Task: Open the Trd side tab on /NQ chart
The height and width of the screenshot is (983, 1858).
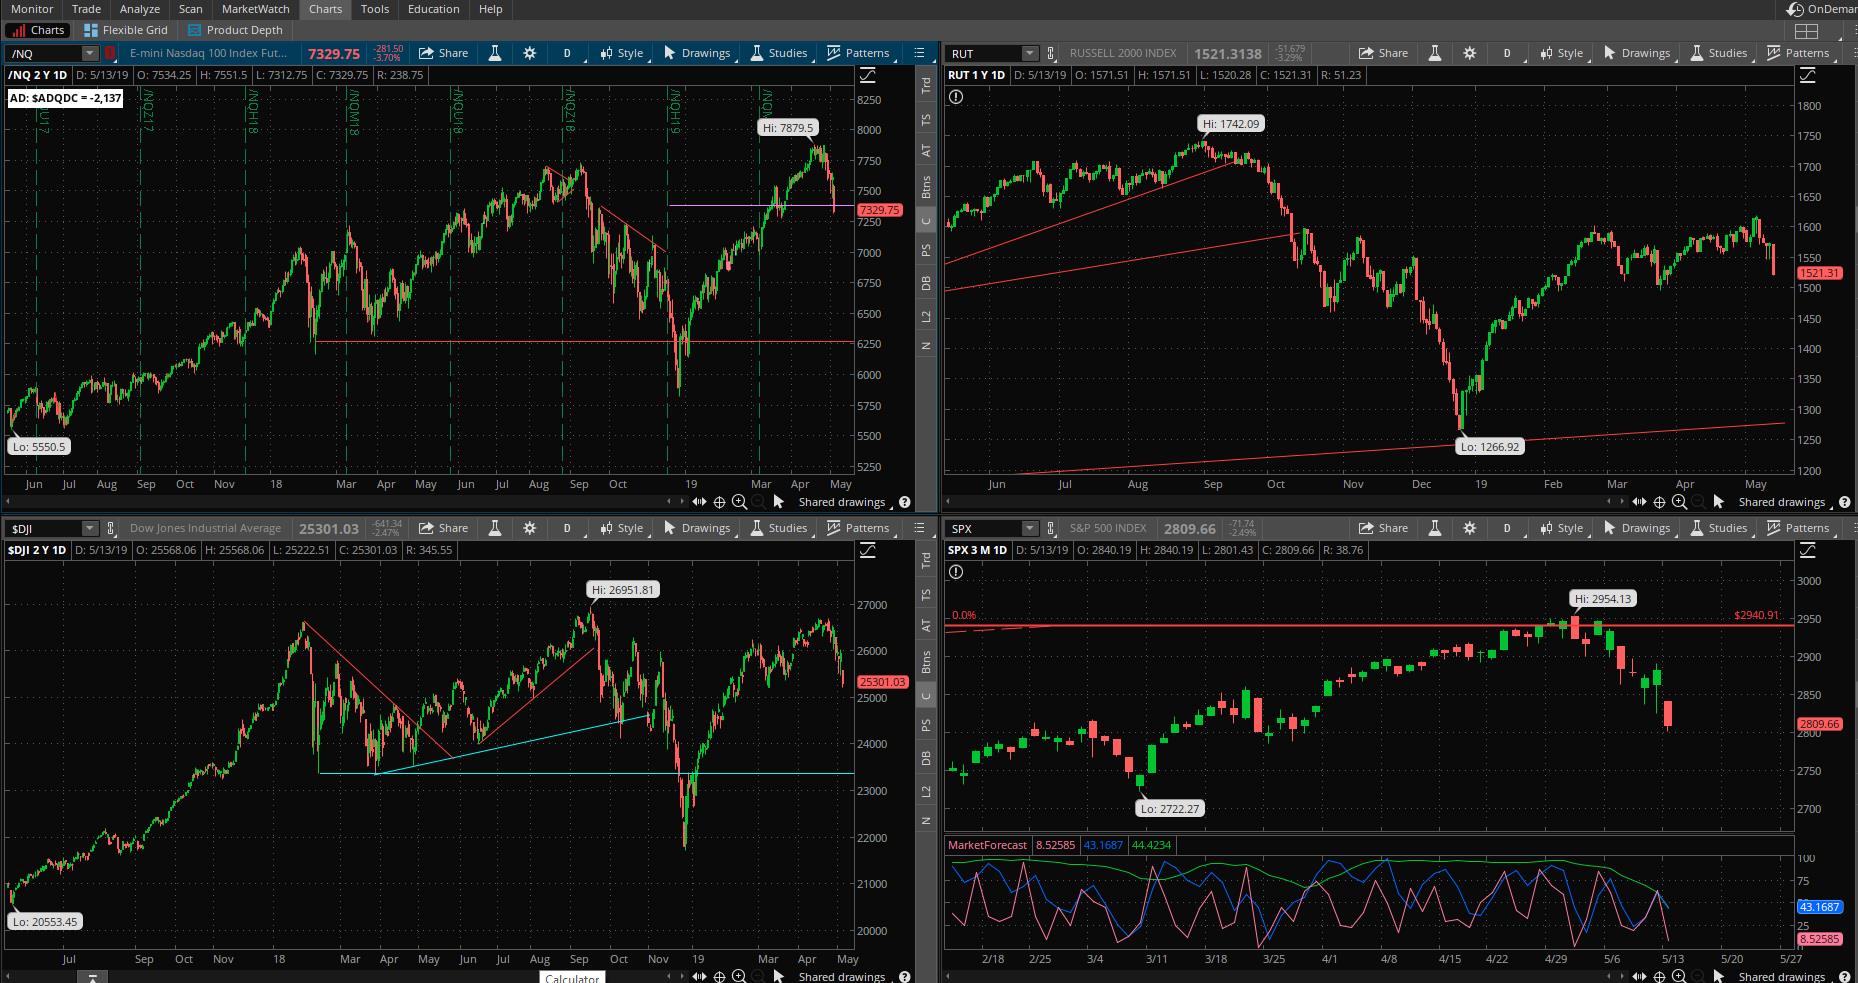Action: 926,86
